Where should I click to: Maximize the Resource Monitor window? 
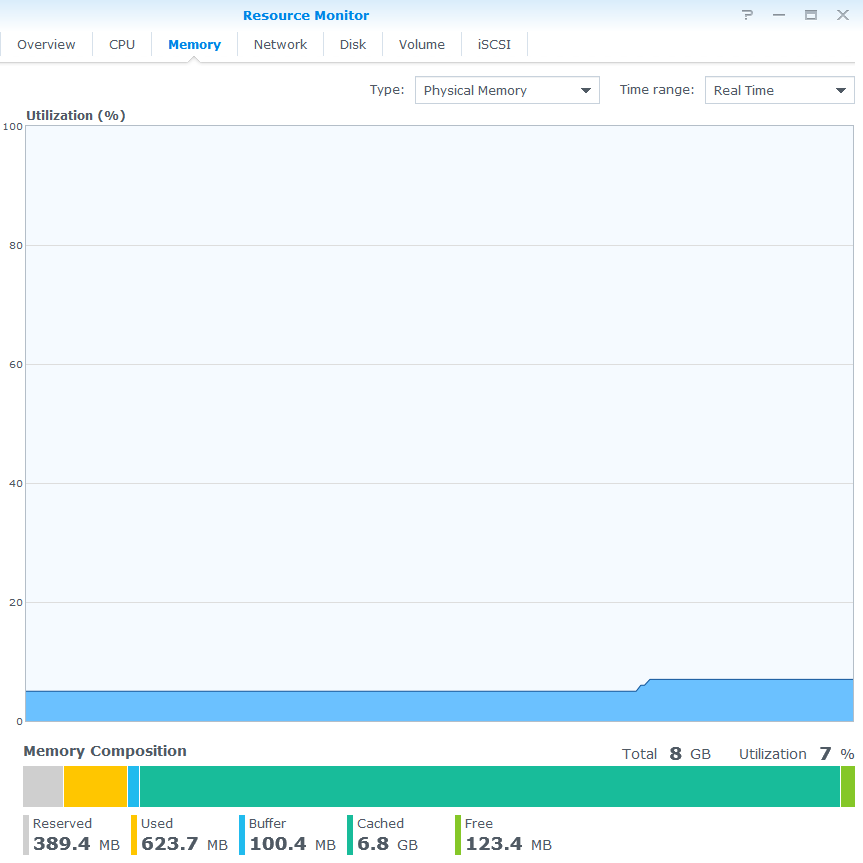(811, 15)
